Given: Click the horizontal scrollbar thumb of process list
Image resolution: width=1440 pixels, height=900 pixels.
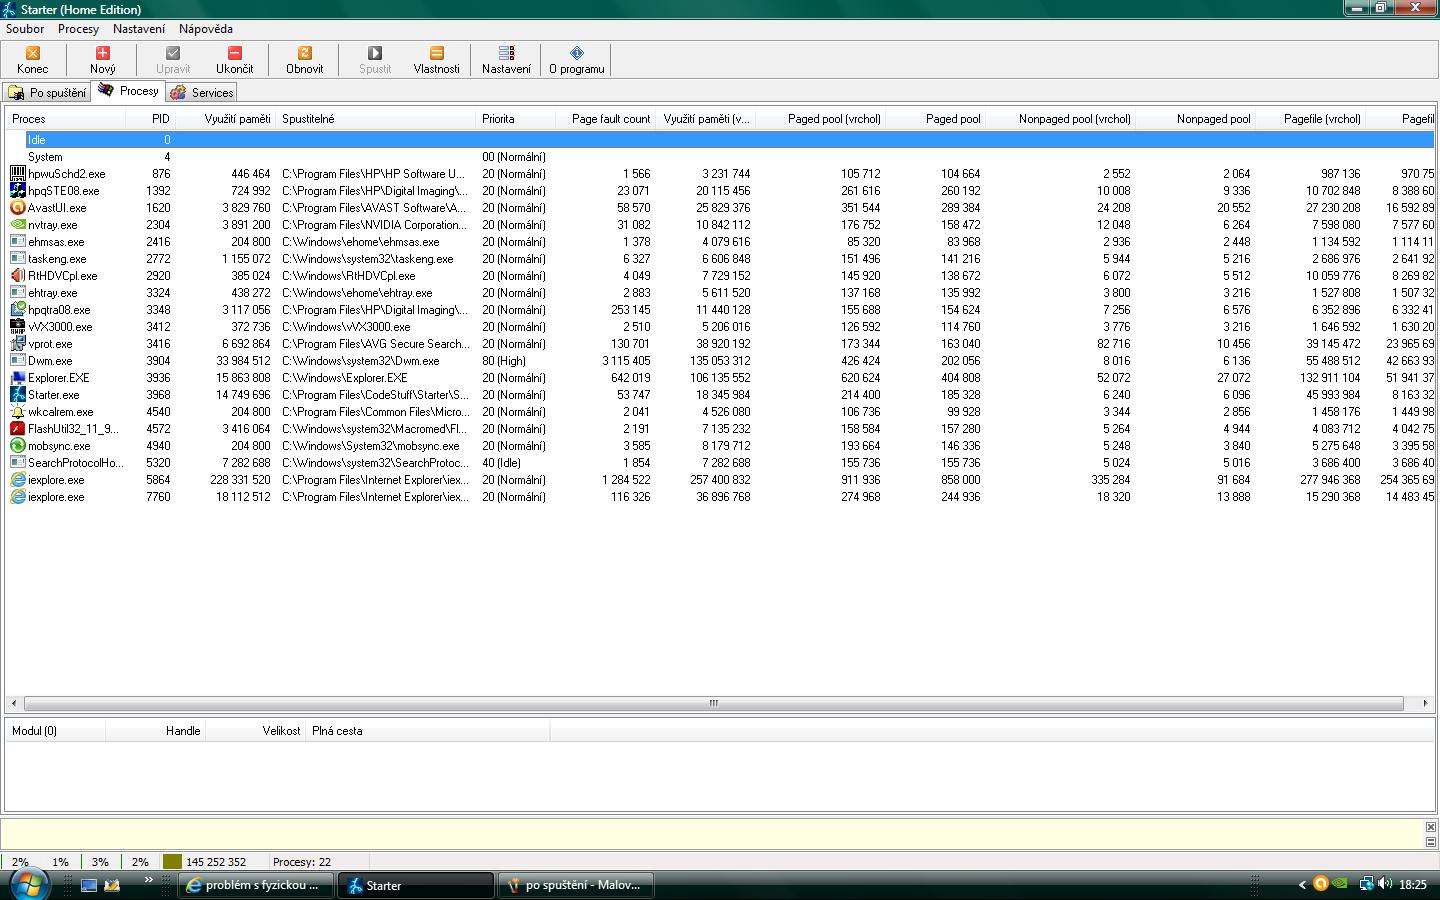Looking at the screenshot, I should tap(713, 703).
